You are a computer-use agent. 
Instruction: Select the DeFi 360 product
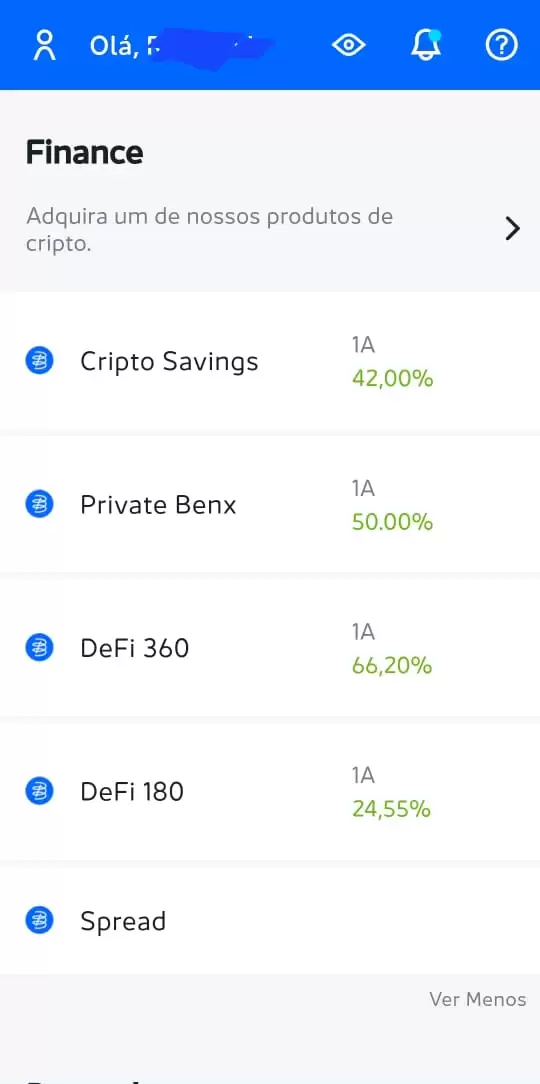coord(270,648)
